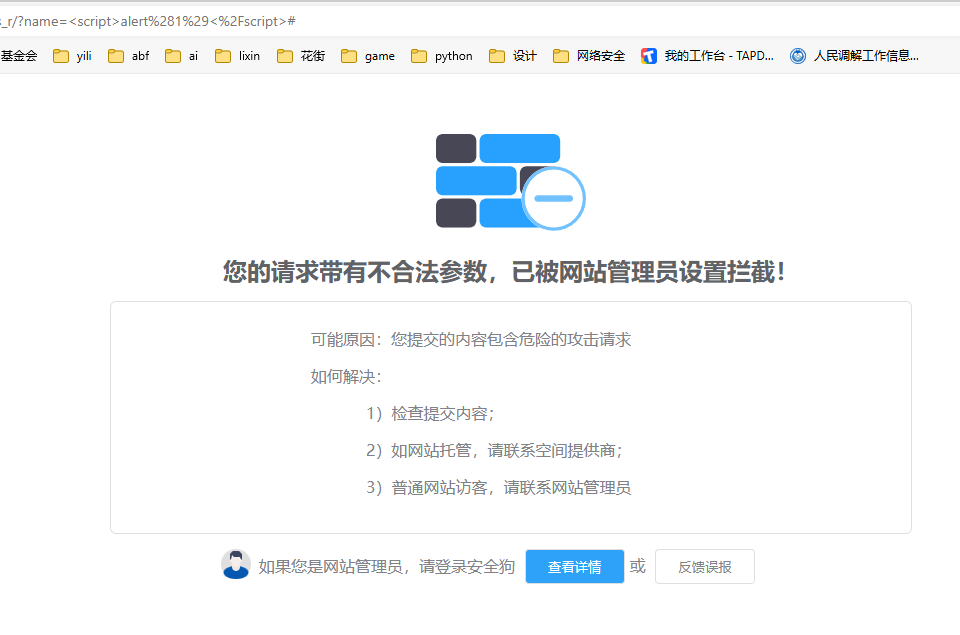Image resolution: width=960 pixels, height=635 pixels.
Task: Click the text 3）普通网站访客，请联系网站管理员
Action: 498,488
